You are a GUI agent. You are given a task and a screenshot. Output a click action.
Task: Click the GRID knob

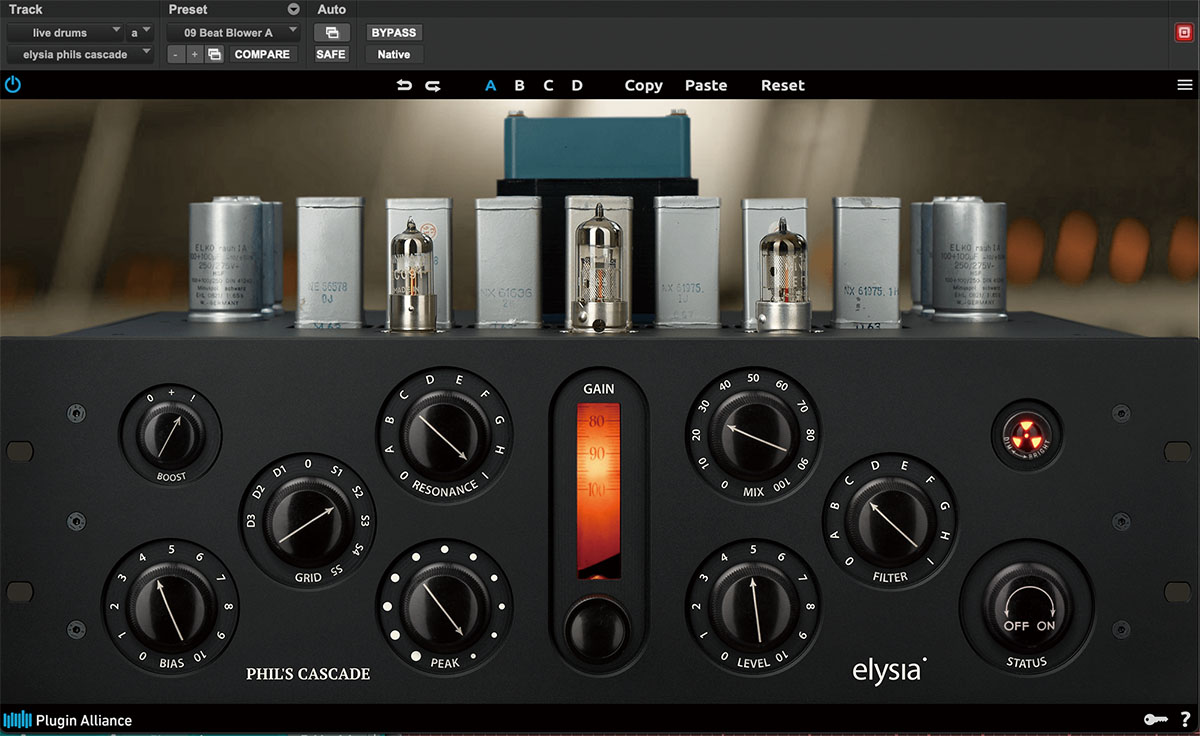coord(308,522)
